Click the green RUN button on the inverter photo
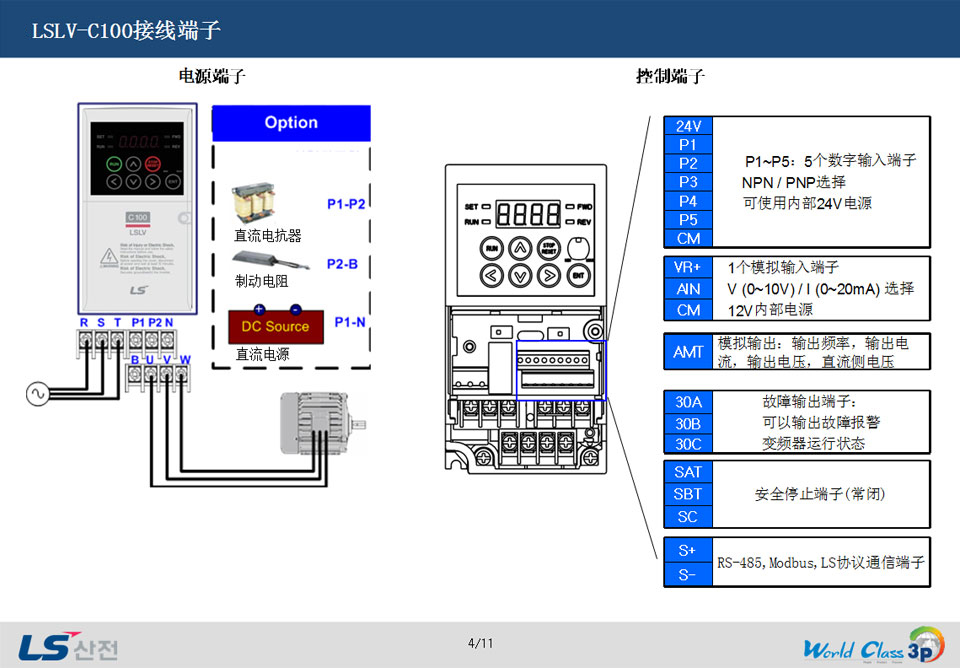This screenshot has width=960, height=668. click(114, 163)
